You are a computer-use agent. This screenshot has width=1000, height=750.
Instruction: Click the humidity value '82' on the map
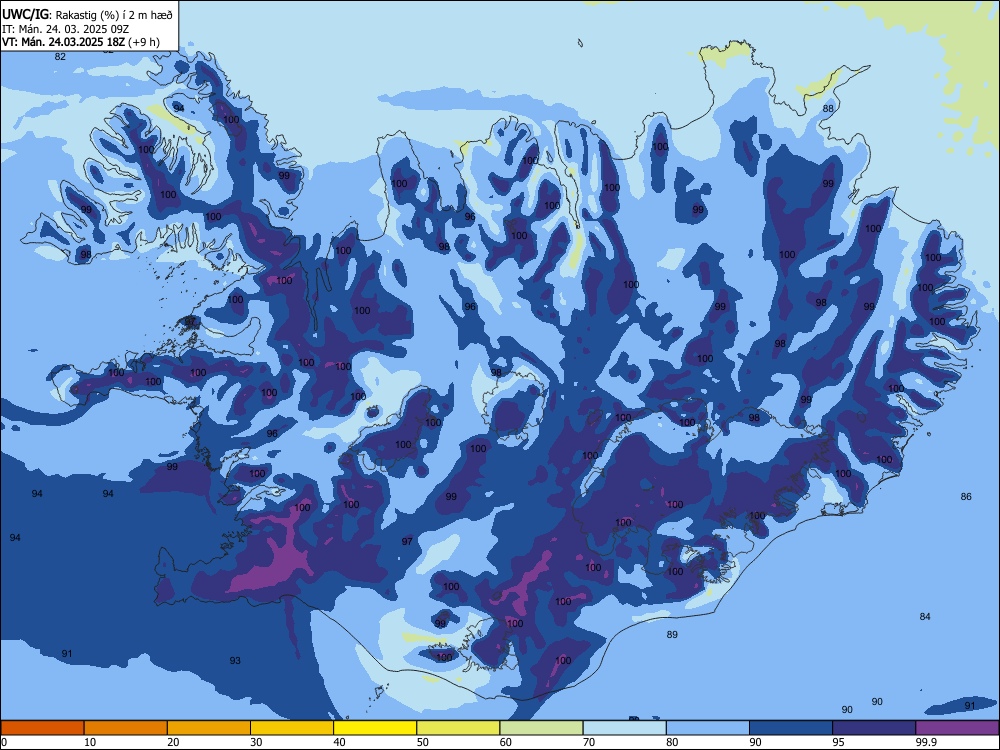tap(60, 56)
